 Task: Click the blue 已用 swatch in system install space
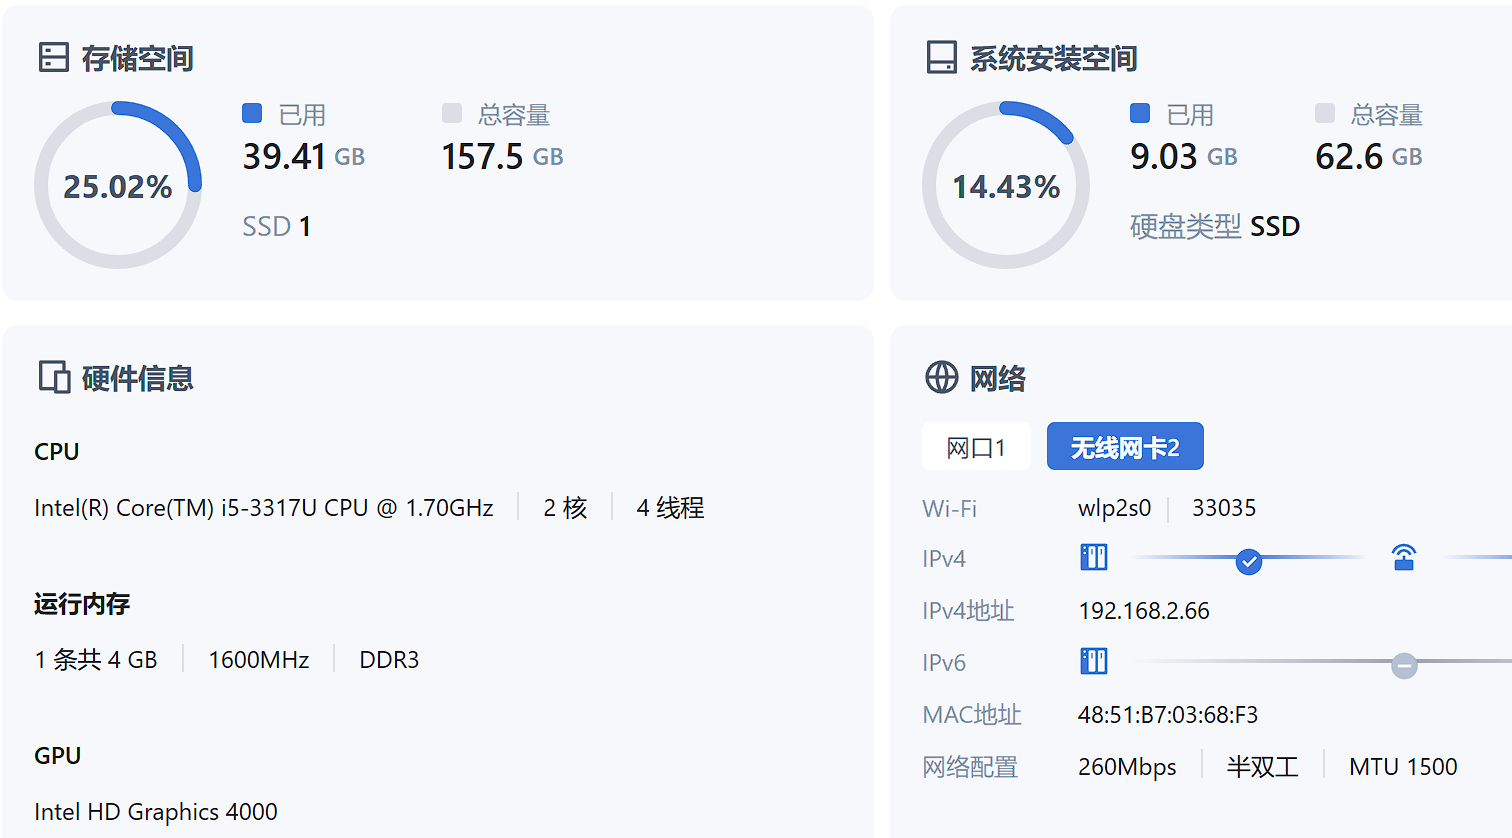coord(1140,113)
